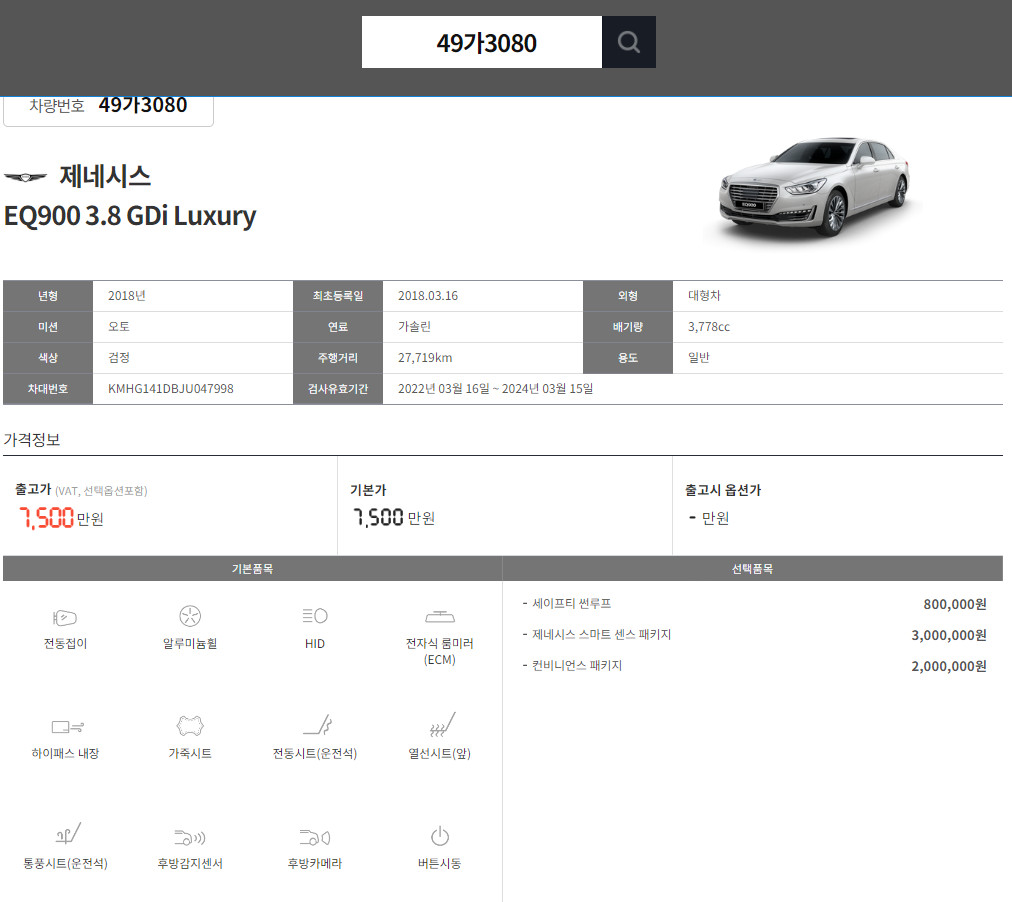Click the color value 검정
1012x902 pixels.
[x=119, y=358]
